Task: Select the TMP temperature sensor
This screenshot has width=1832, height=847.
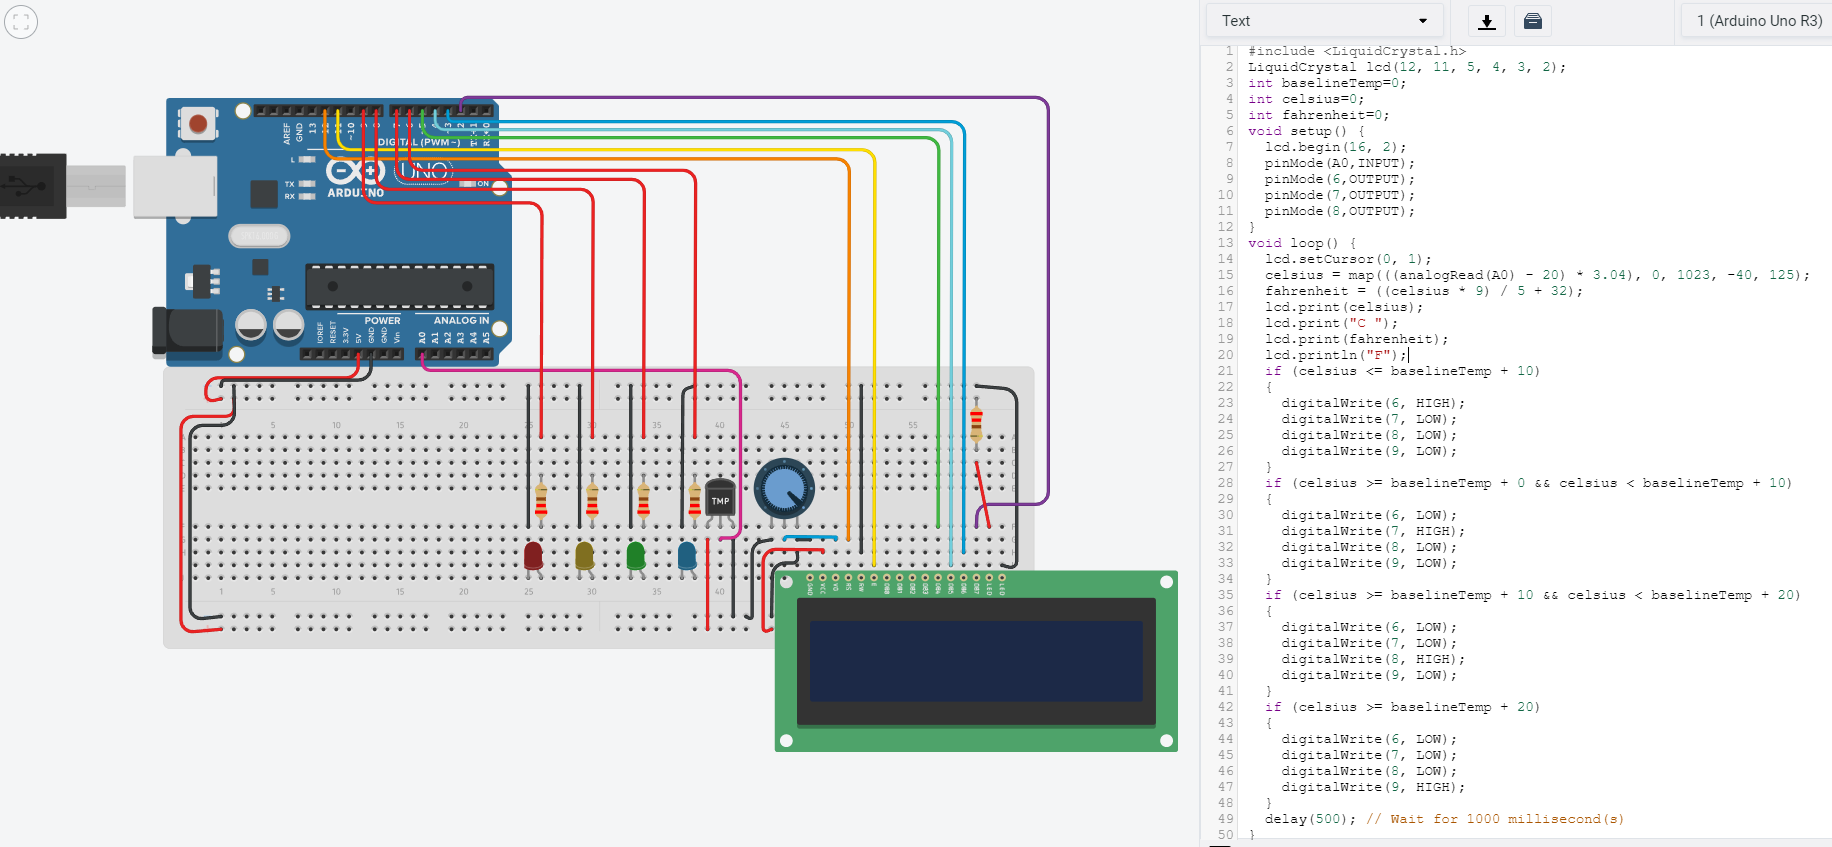Action: (x=720, y=498)
